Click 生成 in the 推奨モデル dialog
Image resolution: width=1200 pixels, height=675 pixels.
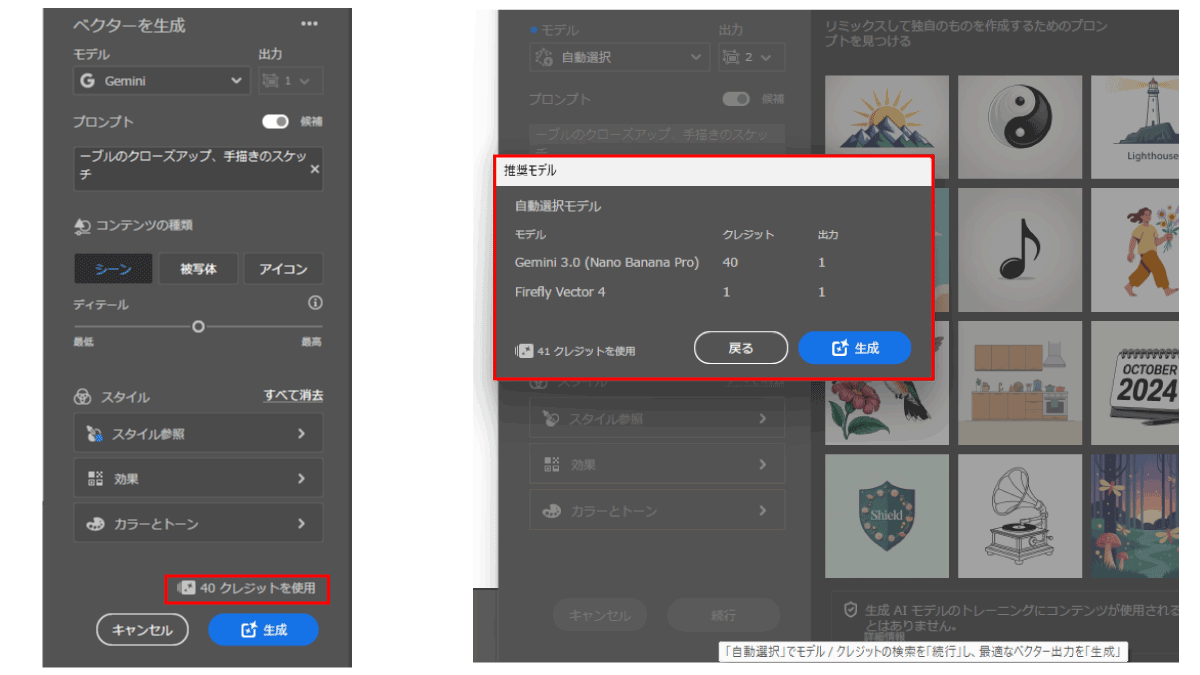(855, 348)
